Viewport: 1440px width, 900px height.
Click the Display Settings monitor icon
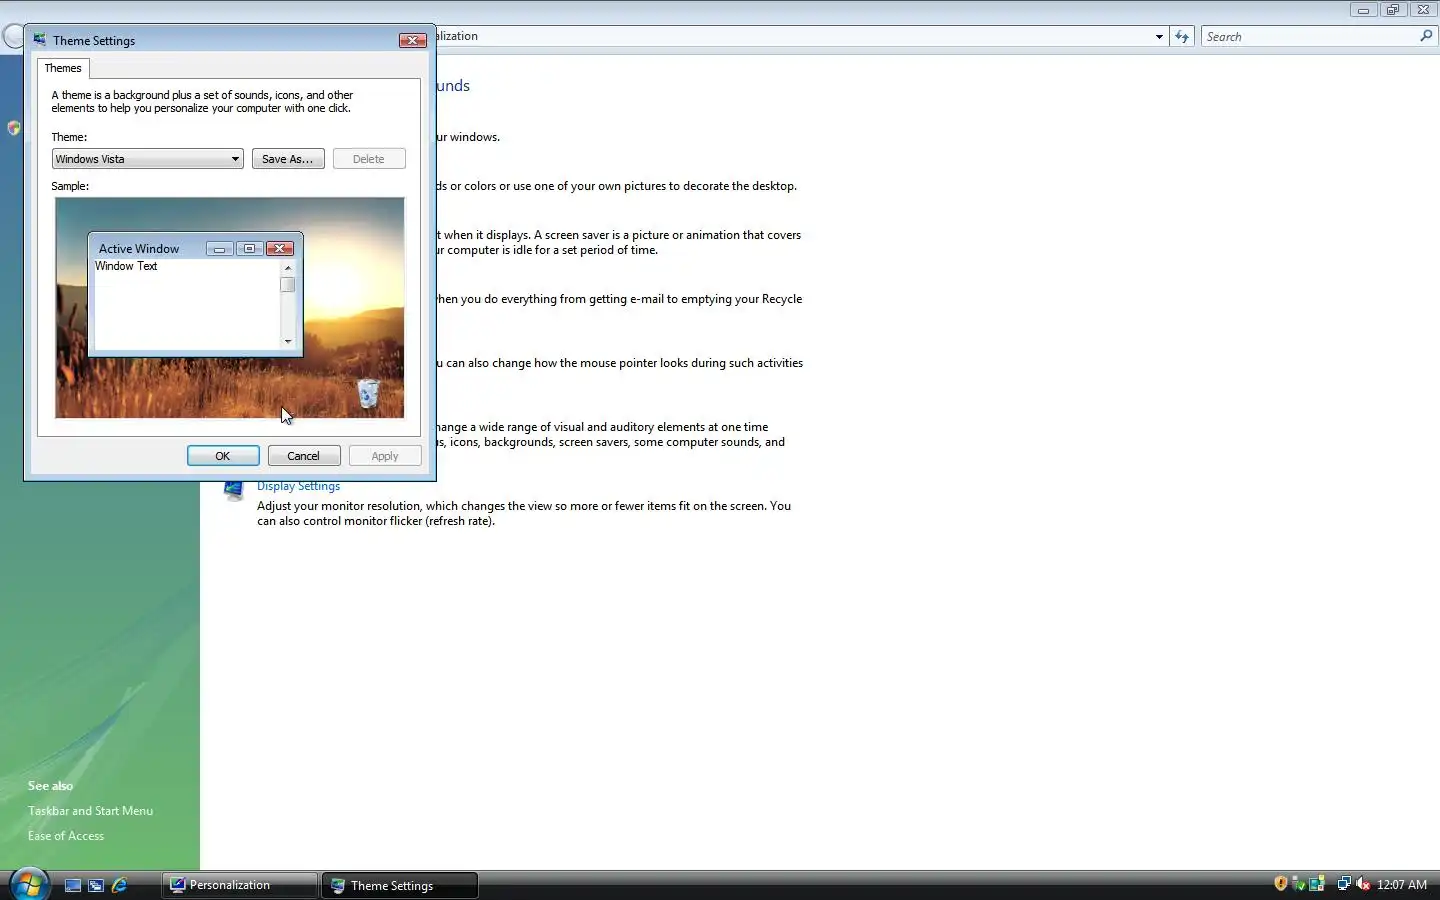pyautogui.click(x=234, y=490)
